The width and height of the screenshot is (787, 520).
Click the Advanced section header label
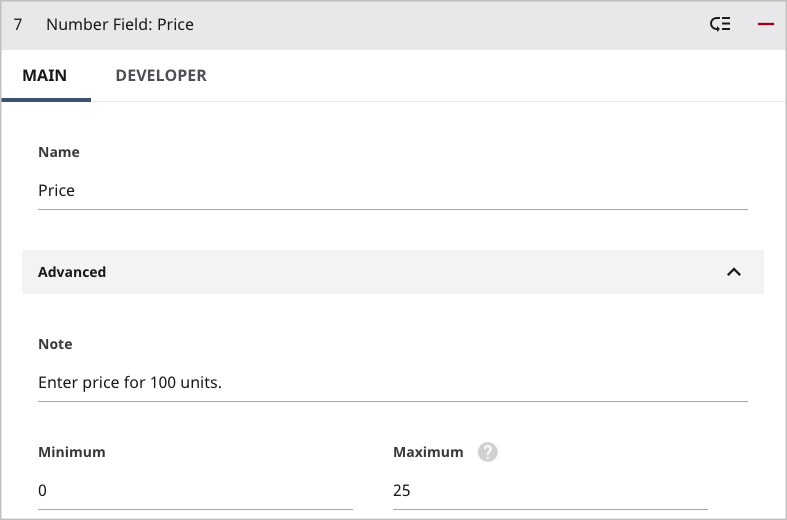[x=72, y=272]
